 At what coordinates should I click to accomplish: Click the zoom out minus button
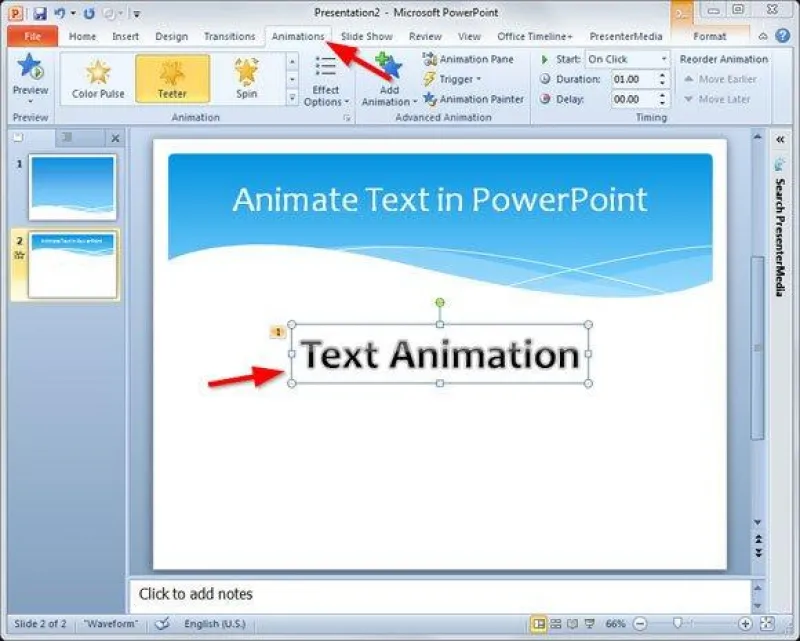(x=640, y=624)
